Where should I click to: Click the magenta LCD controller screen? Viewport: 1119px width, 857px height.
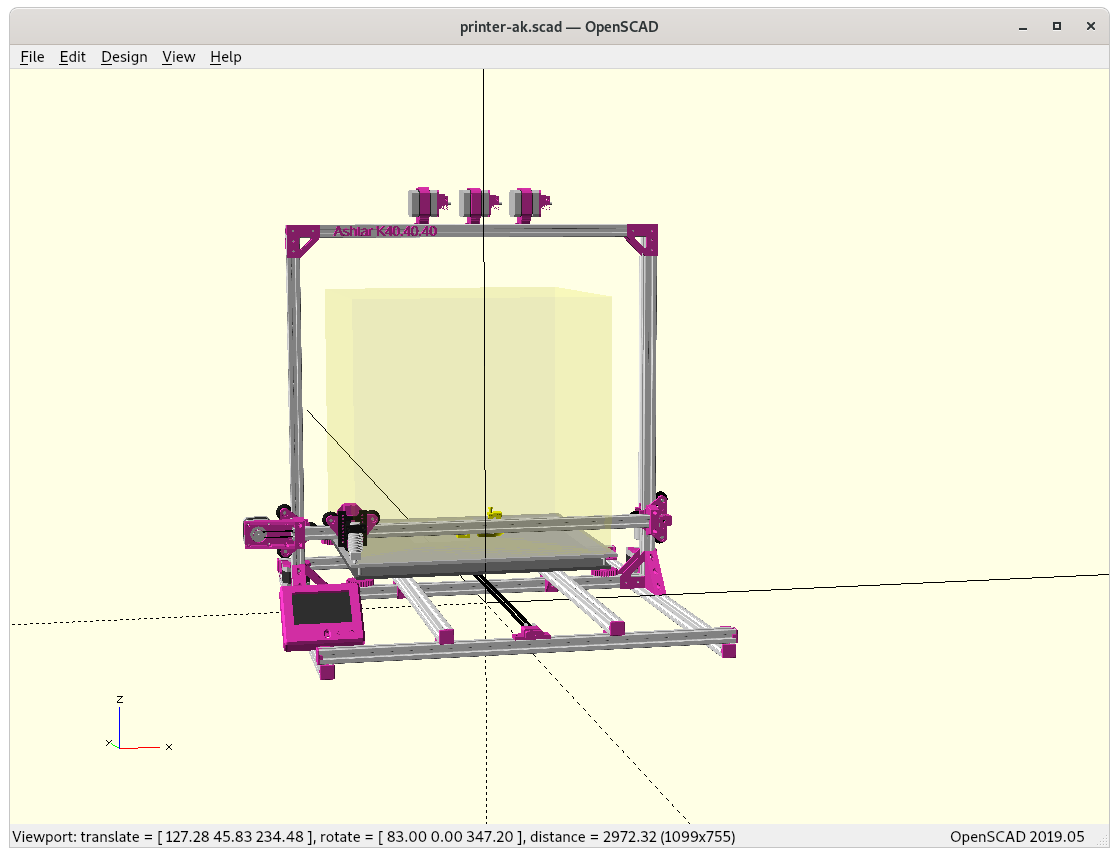(x=322, y=612)
